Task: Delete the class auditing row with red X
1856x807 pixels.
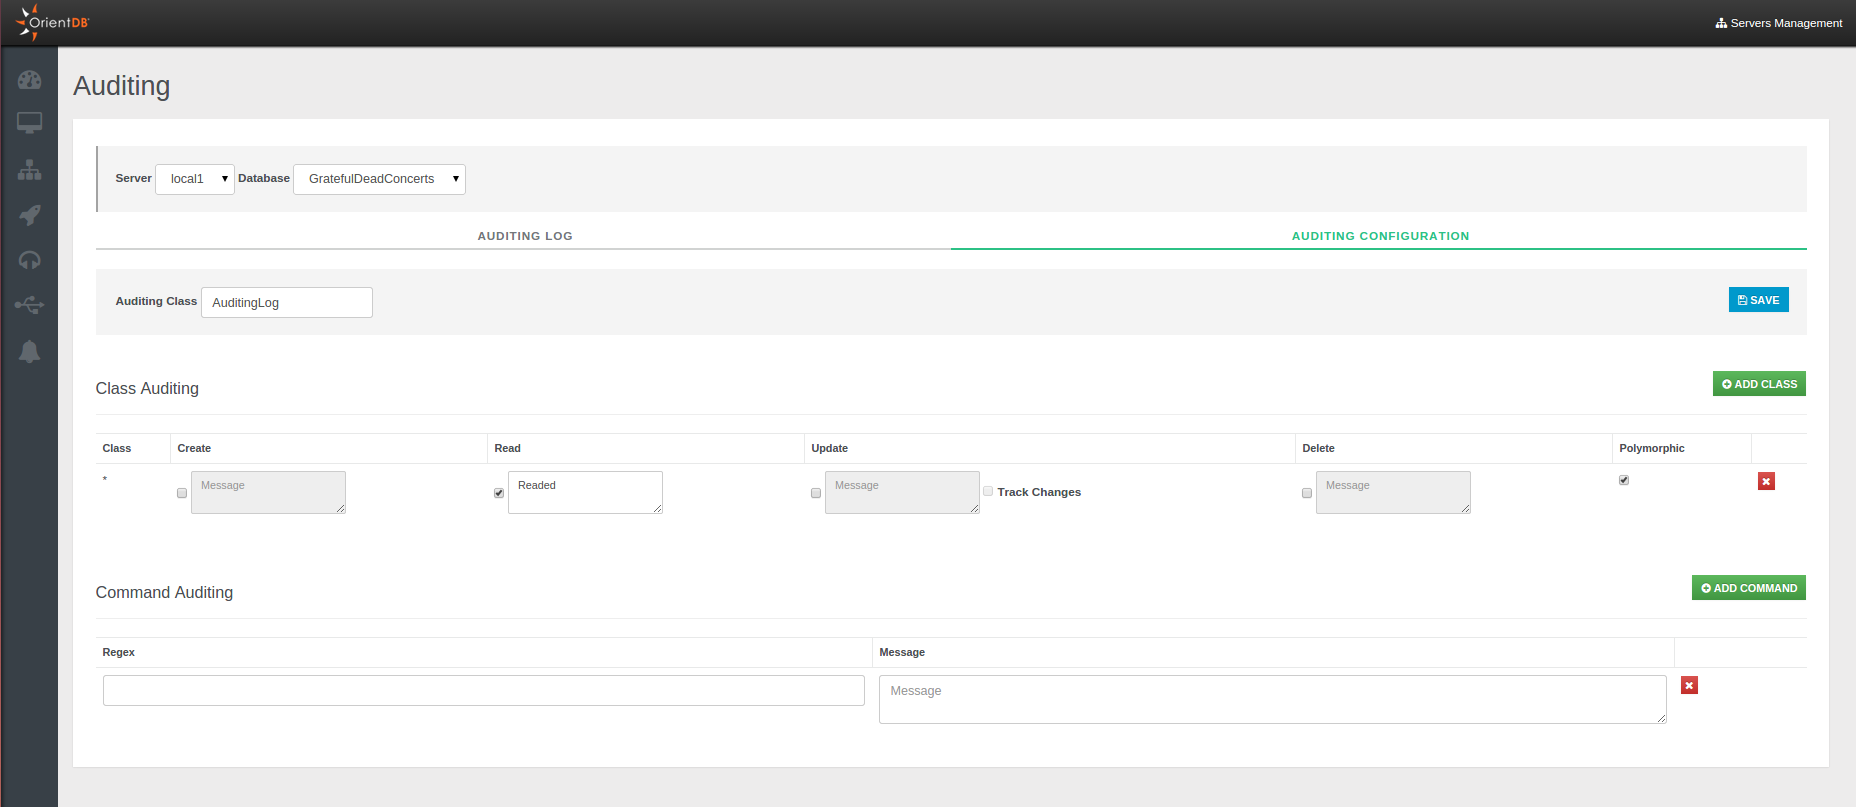Action: [1766, 481]
